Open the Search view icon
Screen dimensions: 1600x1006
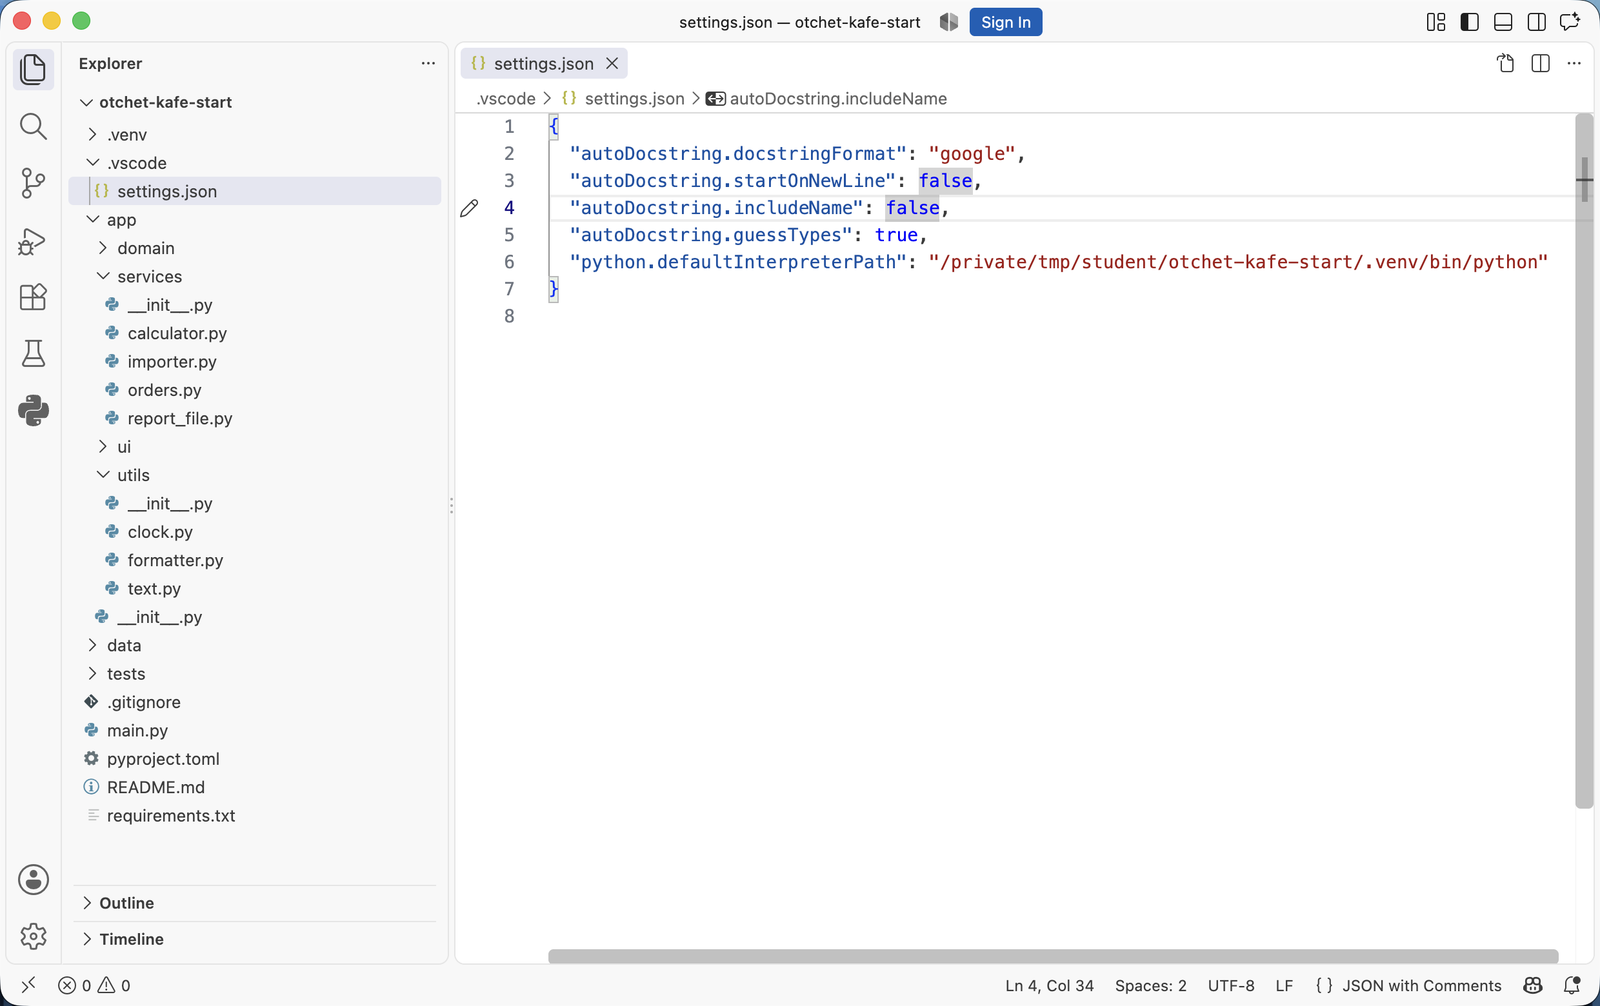pyautogui.click(x=33, y=126)
